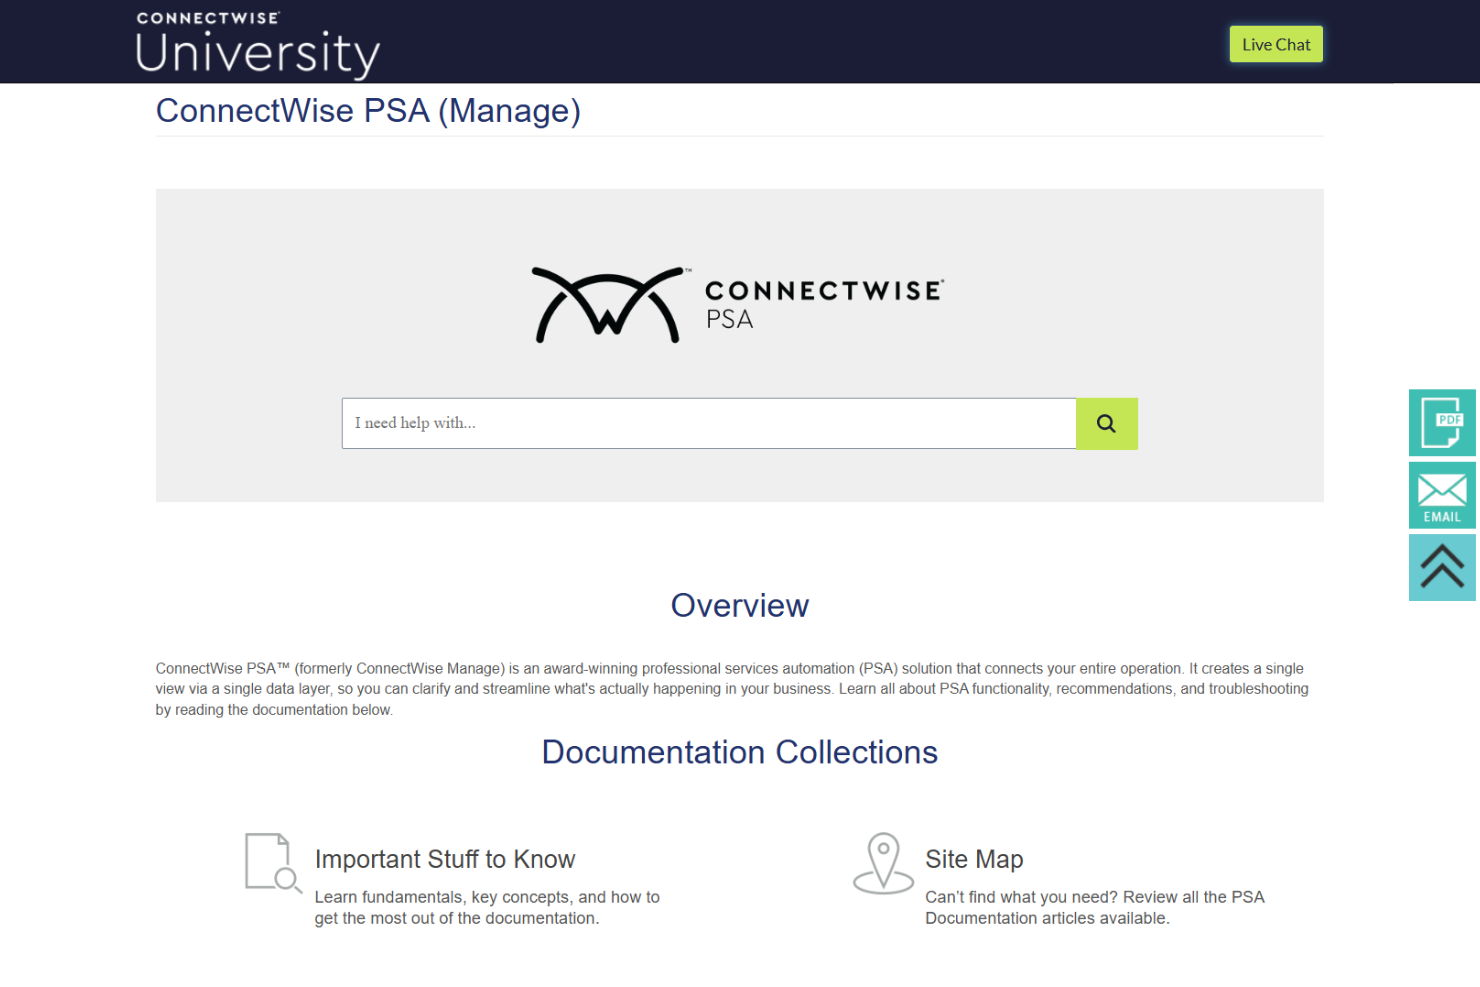Click the map pin icon
The height and width of the screenshot is (987, 1480).
(883, 862)
